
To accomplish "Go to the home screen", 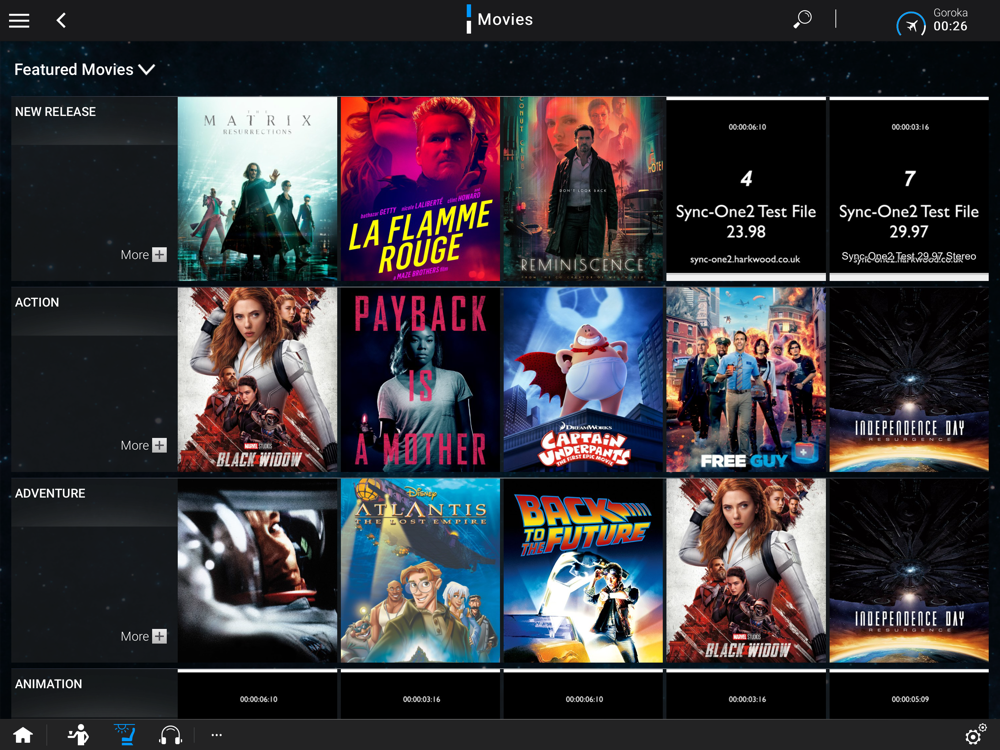I will [x=23, y=735].
